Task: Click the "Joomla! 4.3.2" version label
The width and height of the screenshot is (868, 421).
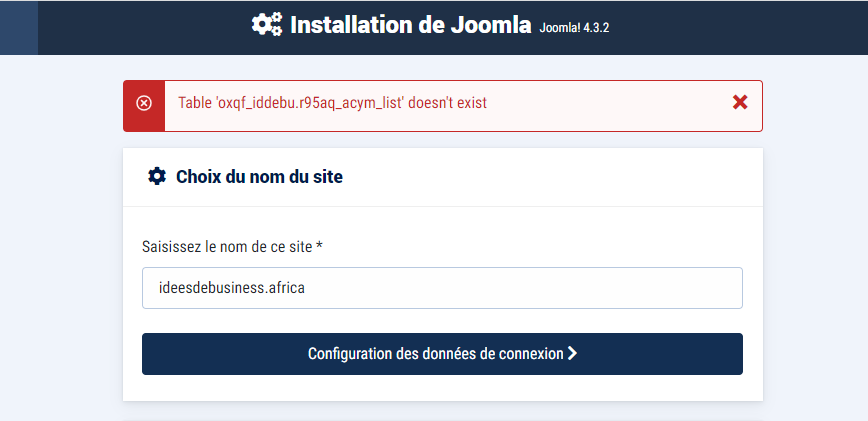Action: pyautogui.click(x=574, y=28)
